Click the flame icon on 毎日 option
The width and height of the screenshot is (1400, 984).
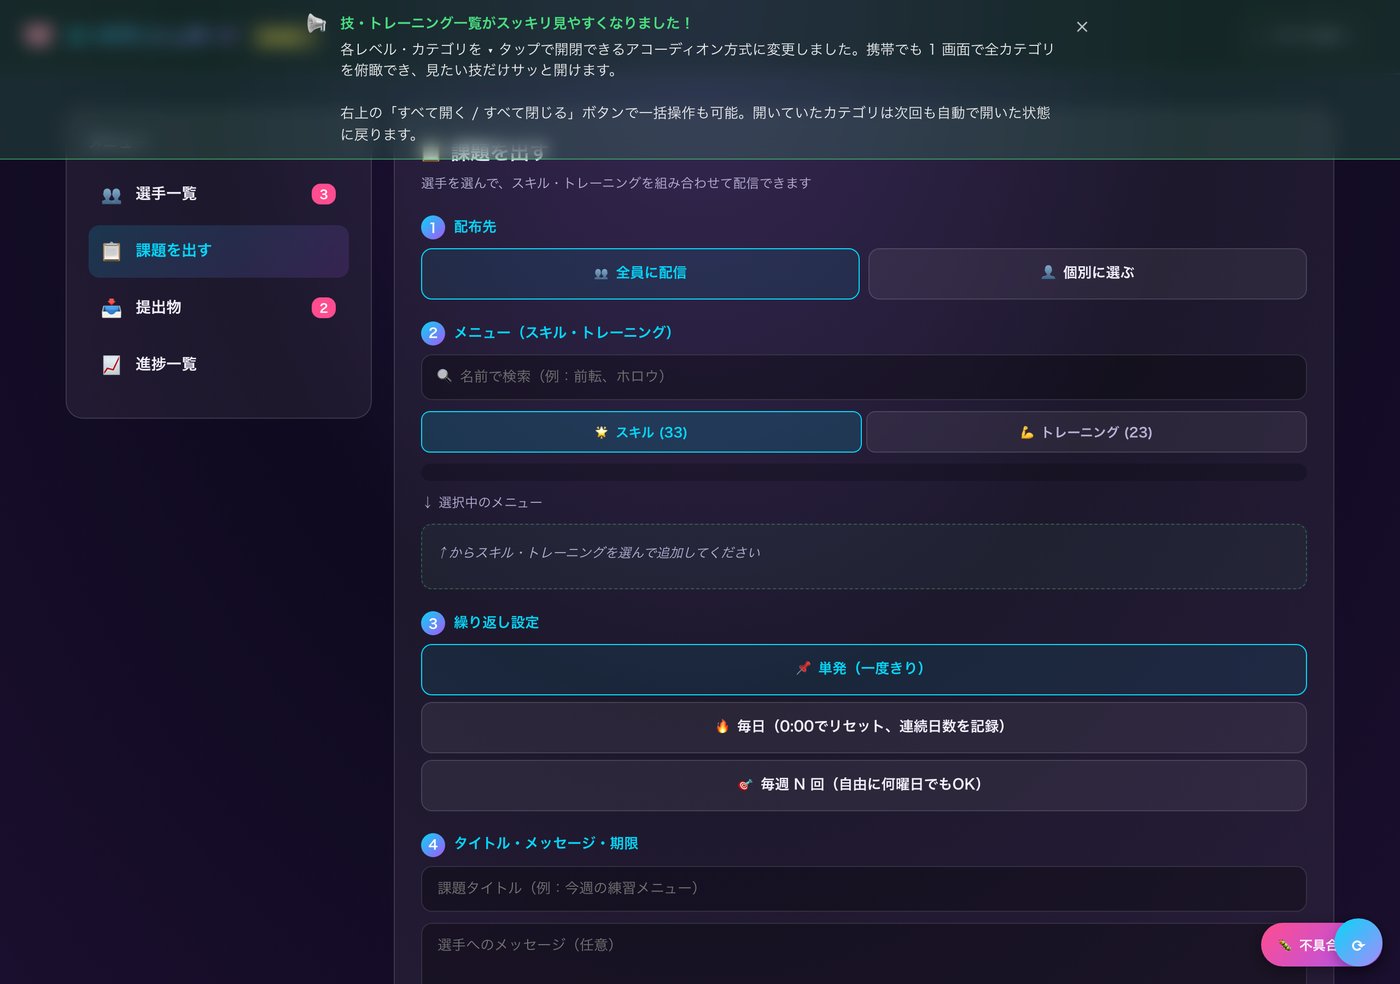tap(722, 726)
